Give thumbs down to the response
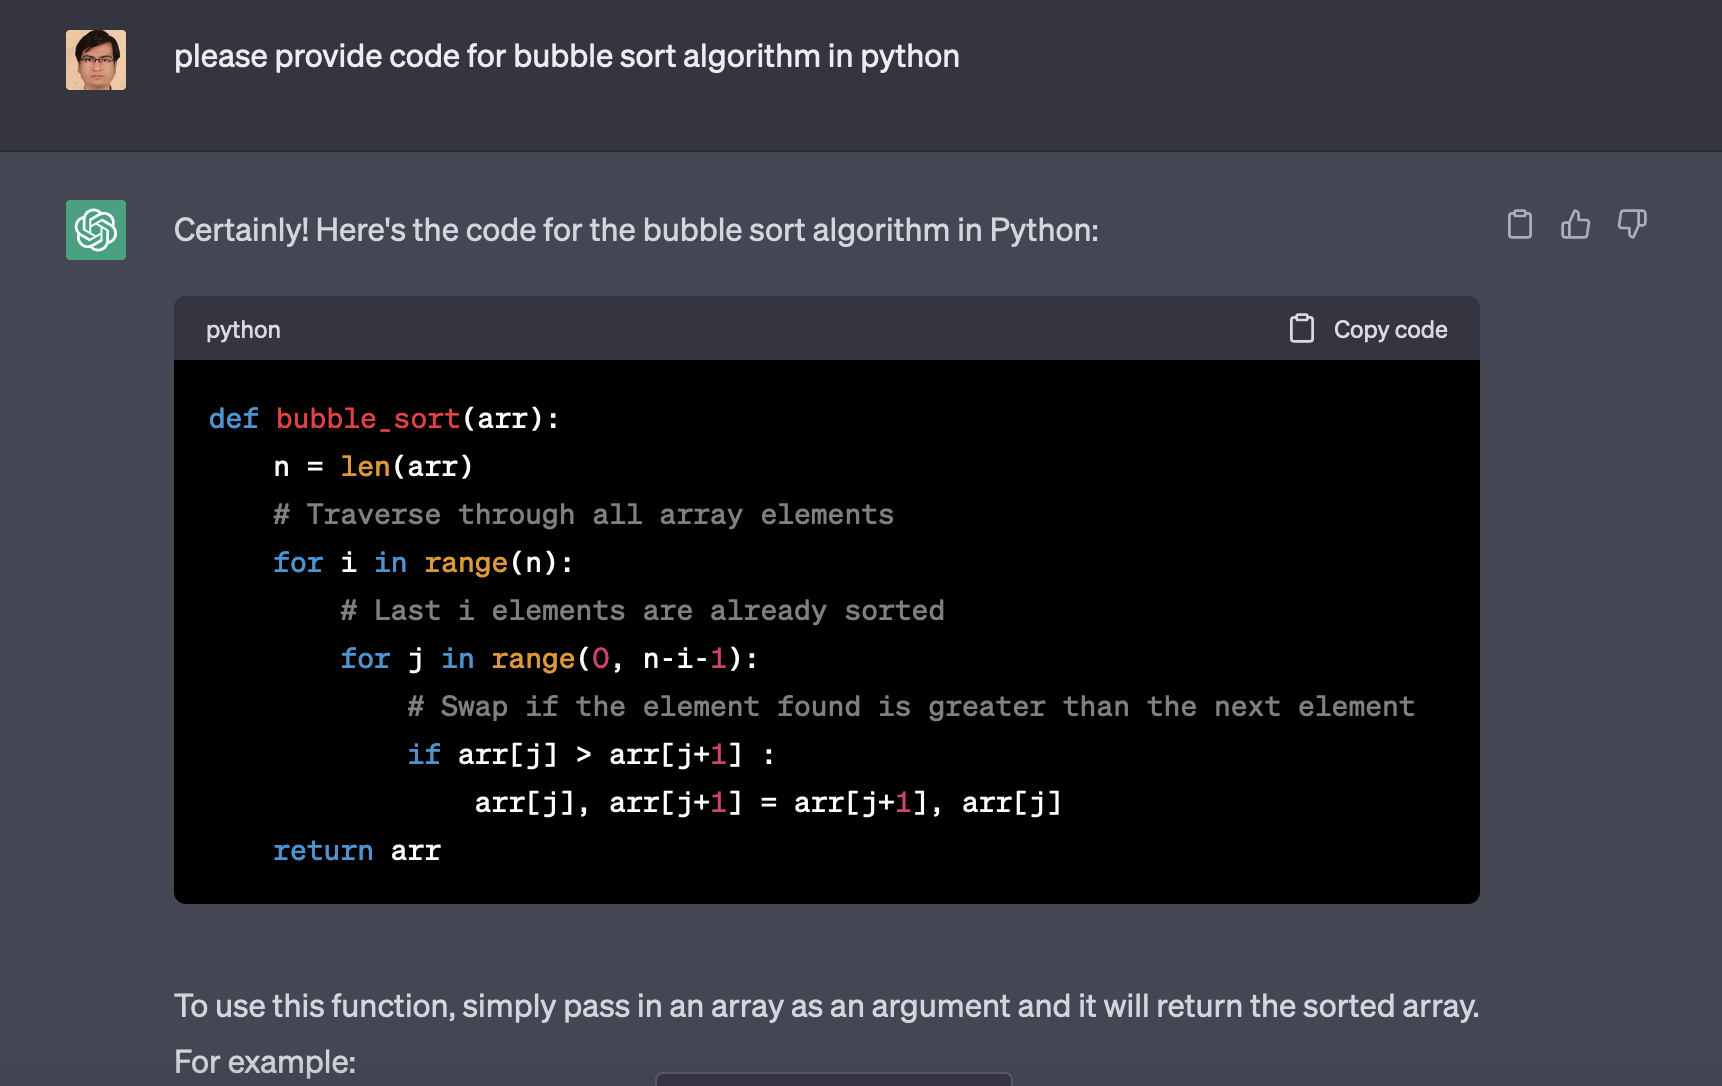 (x=1631, y=224)
